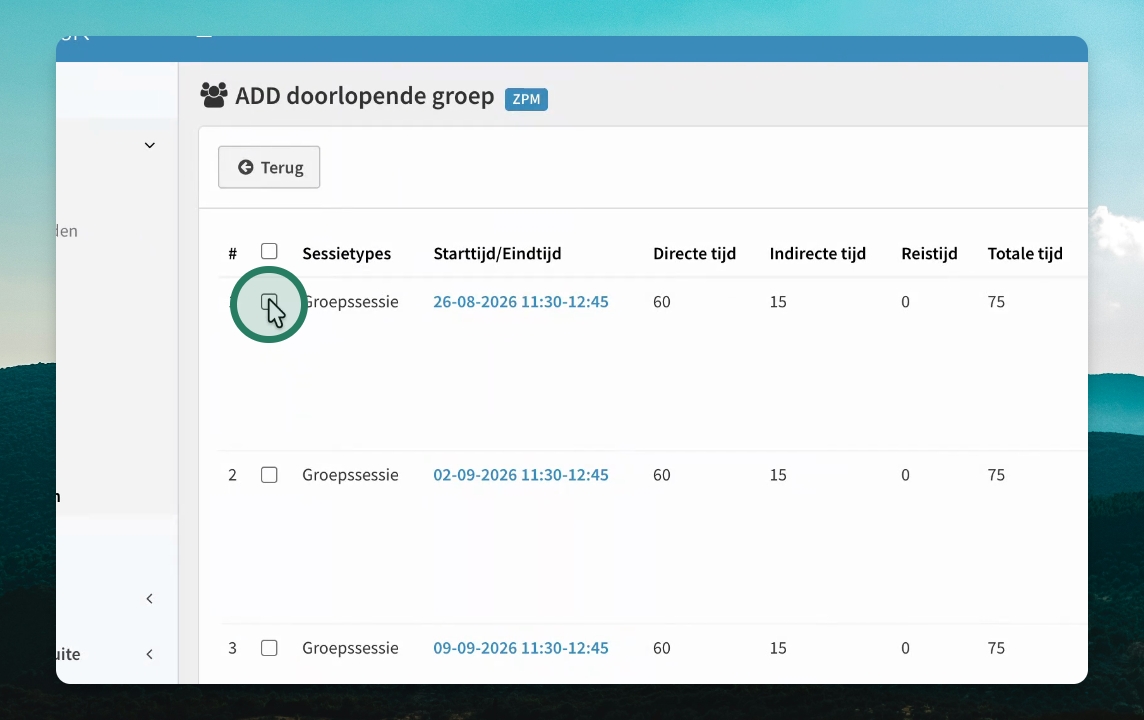The height and width of the screenshot is (720, 1144).
Task: Click Groepssessie text in row 2
Action: pos(350,475)
